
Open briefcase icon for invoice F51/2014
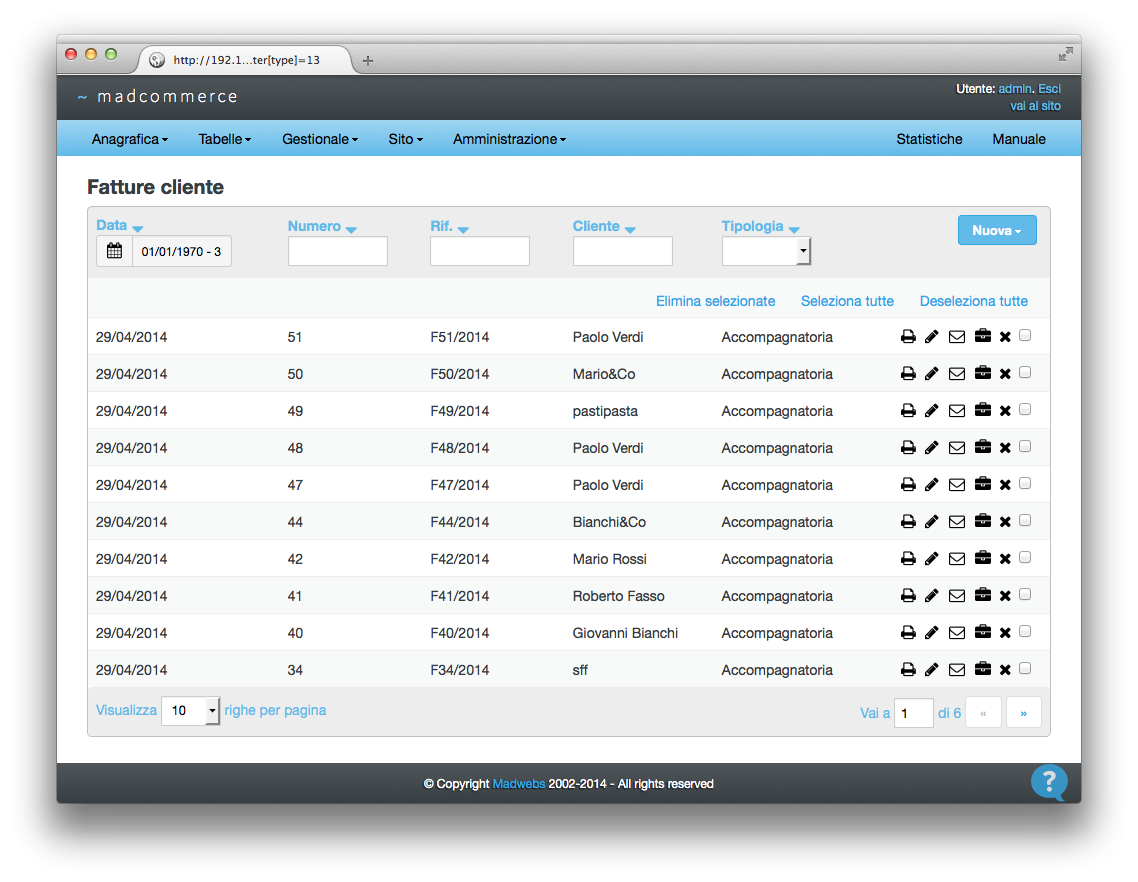[x=983, y=336]
